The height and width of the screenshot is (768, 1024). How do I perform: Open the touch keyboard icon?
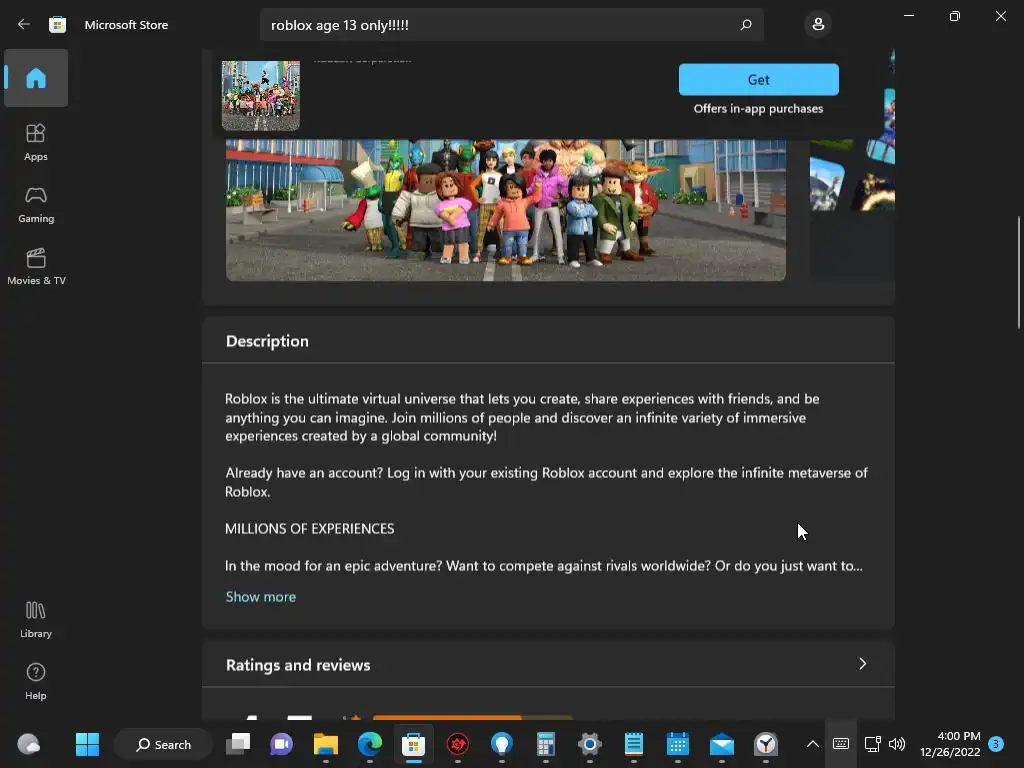[840, 744]
